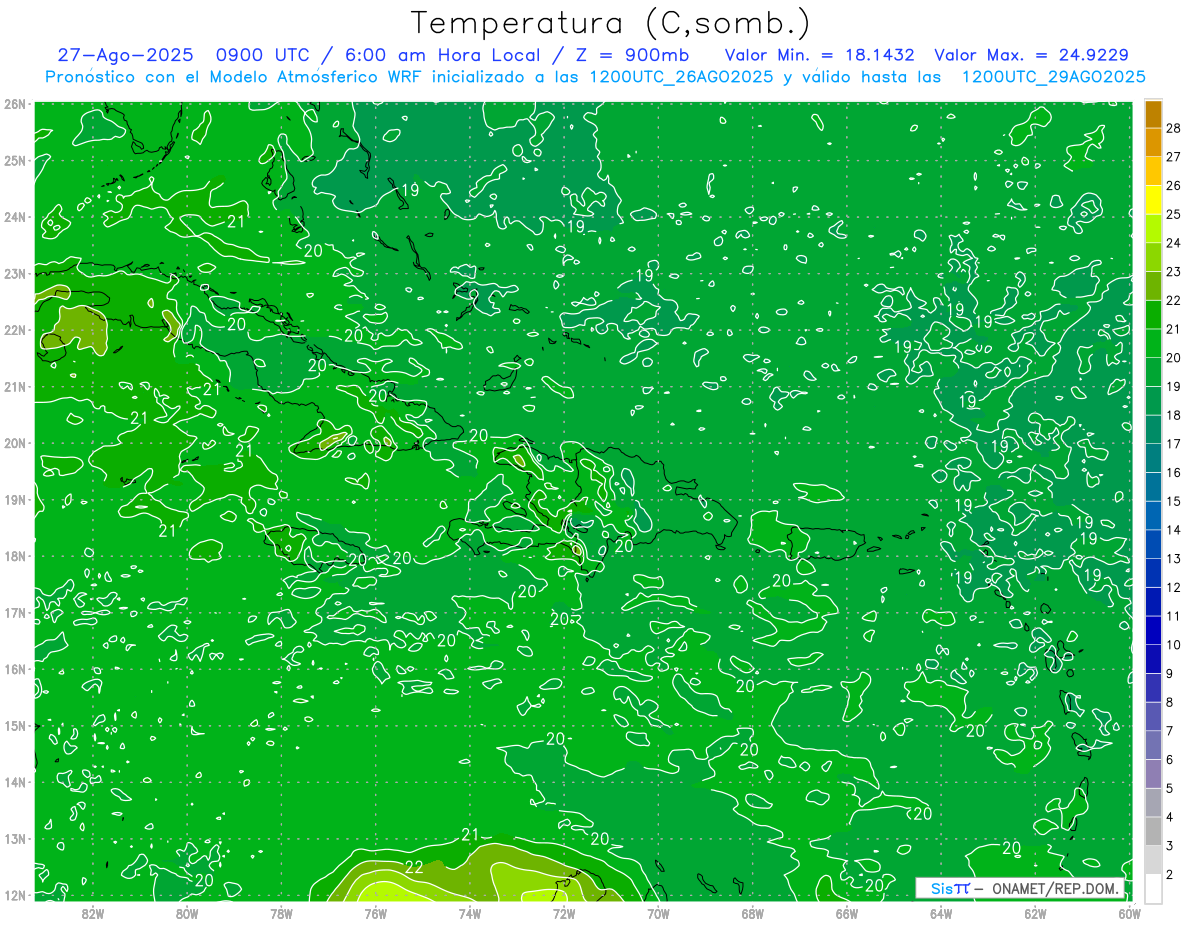Click the longitude axis label "60W"
1200x927 pixels.
pyautogui.click(x=1128, y=913)
